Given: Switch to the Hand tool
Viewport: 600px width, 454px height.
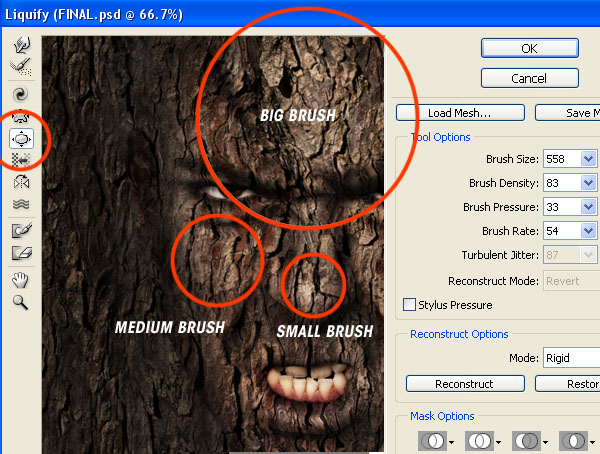Looking at the screenshot, I should click(x=19, y=280).
